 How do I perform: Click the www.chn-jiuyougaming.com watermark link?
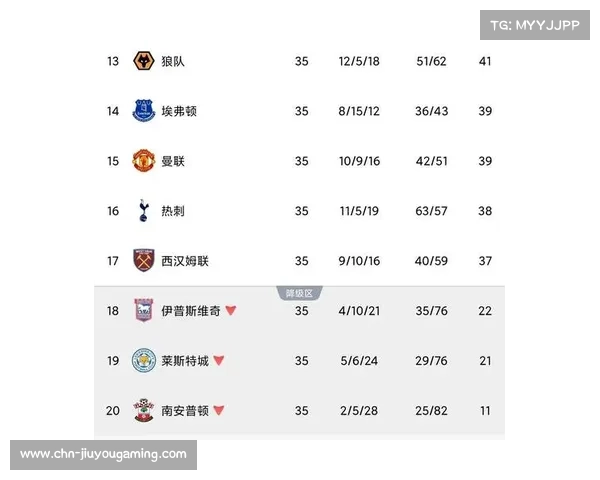[103, 454]
